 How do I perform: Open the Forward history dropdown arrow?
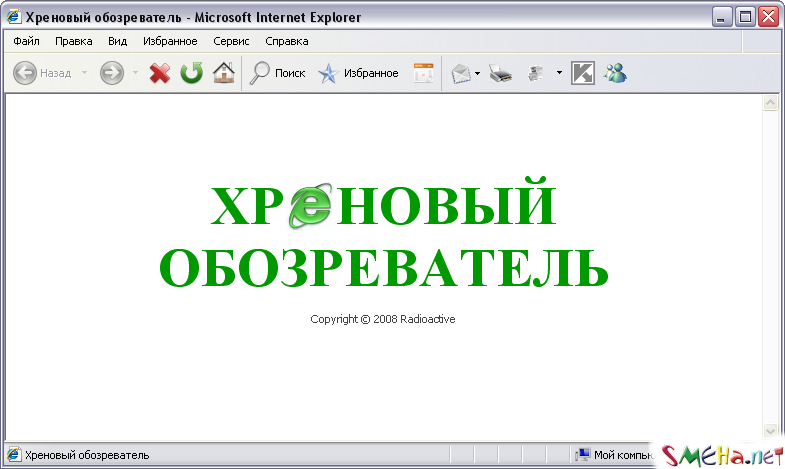[135, 73]
